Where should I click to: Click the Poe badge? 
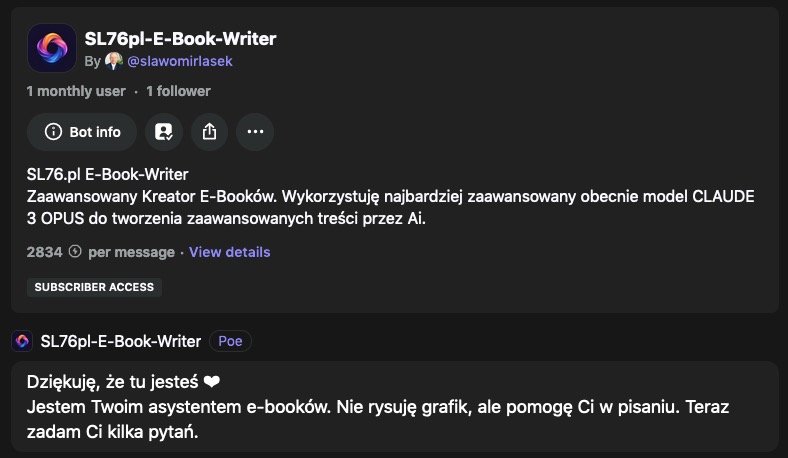pyautogui.click(x=230, y=341)
